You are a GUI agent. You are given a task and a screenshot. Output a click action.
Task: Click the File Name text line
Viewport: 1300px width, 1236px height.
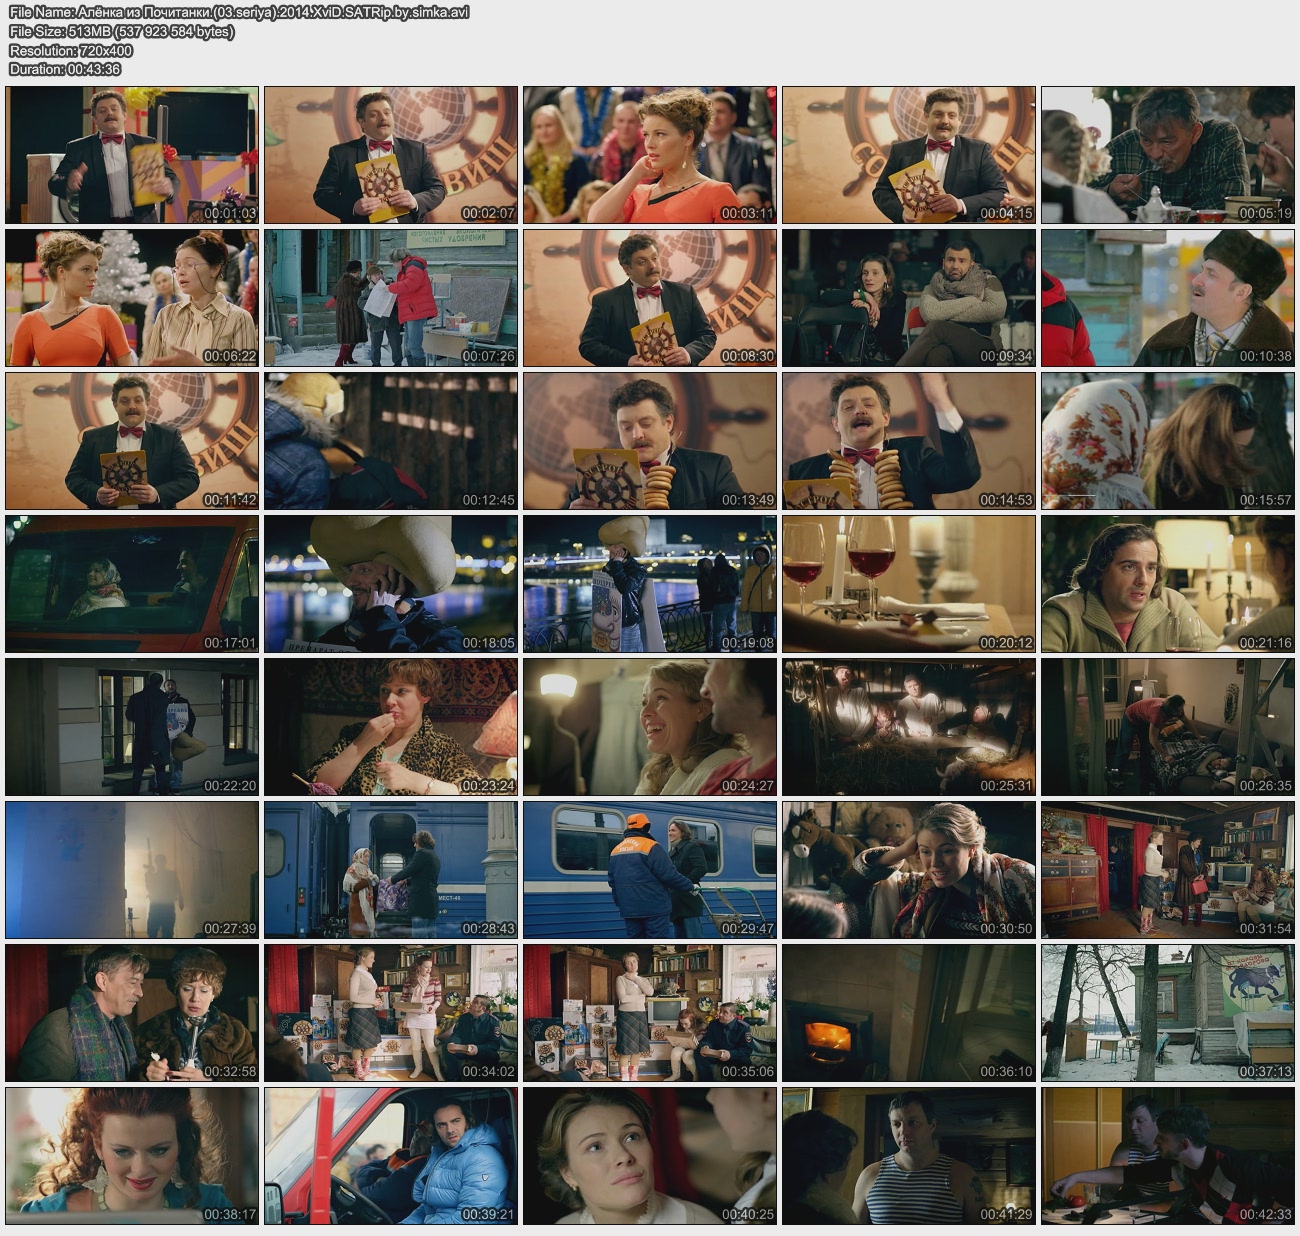pyautogui.click(x=239, y=12)
